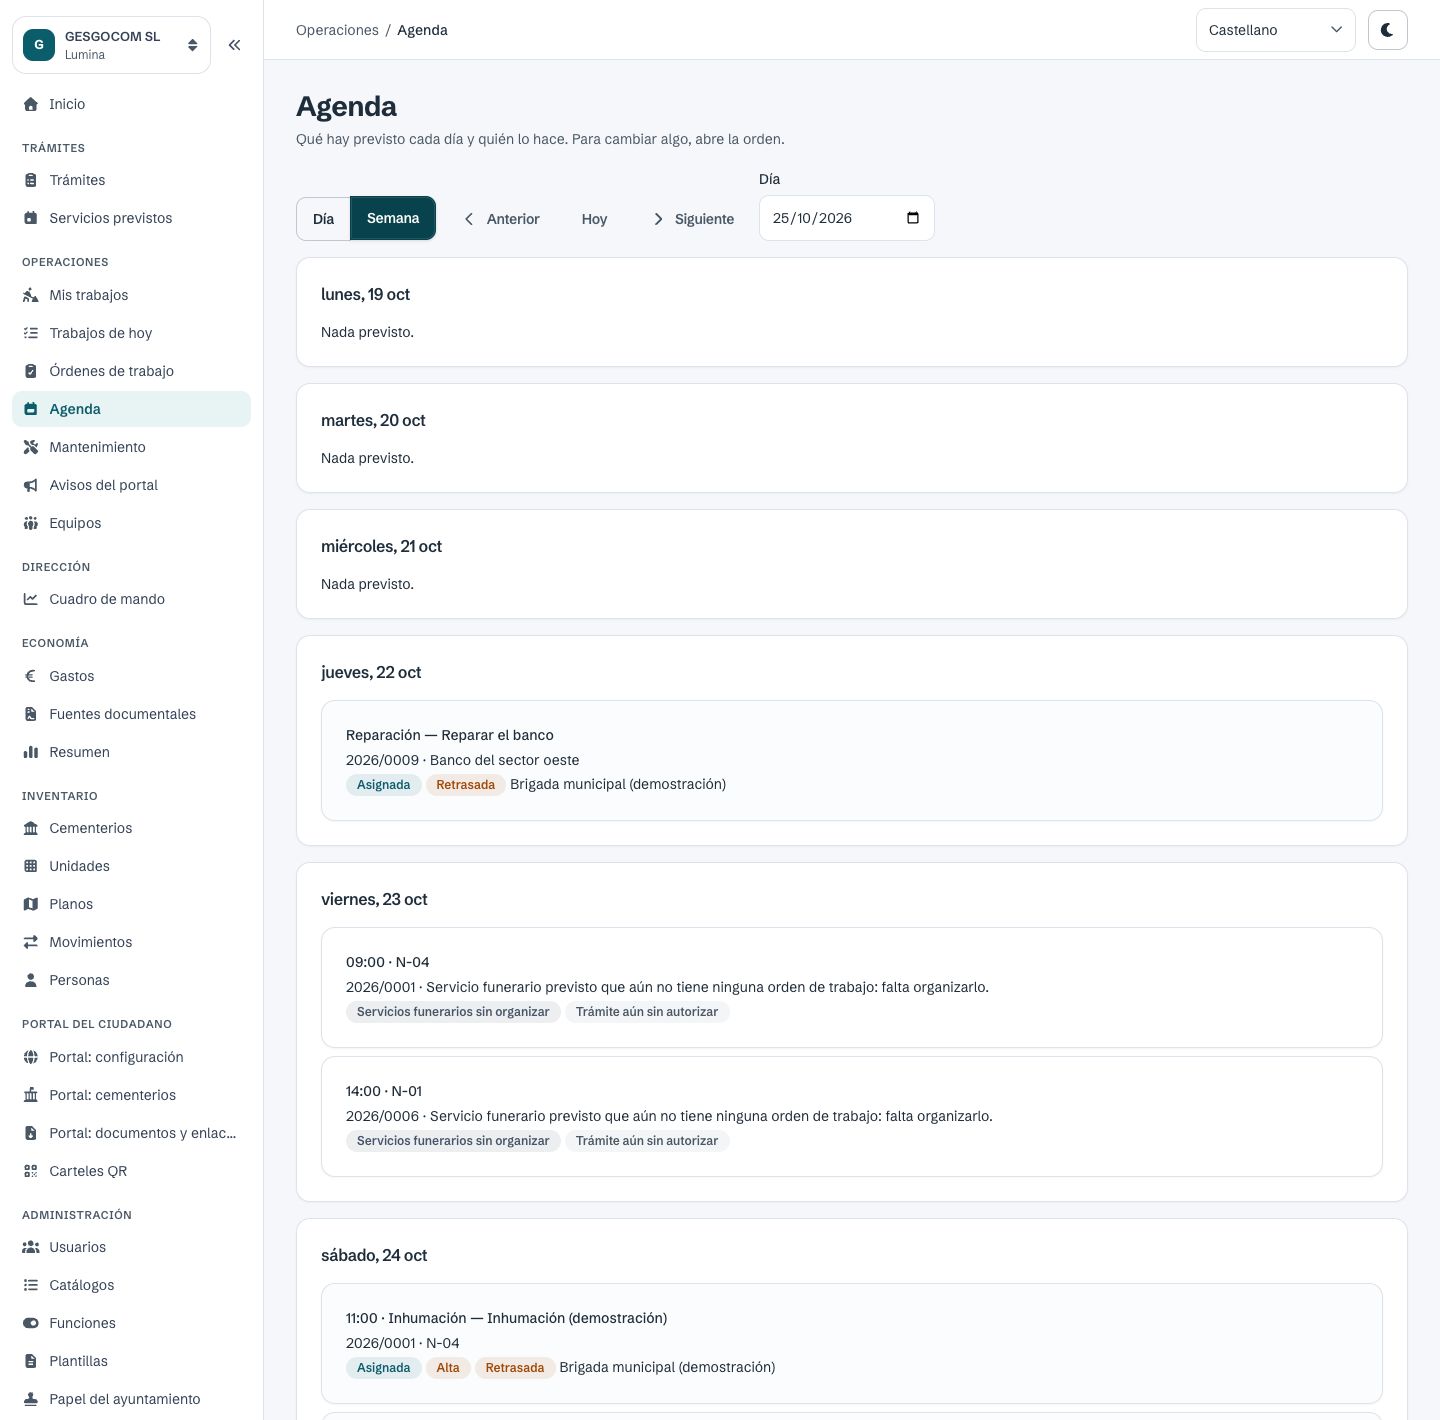
Task: Click Unidades grid icon
Action: (31, 866)
